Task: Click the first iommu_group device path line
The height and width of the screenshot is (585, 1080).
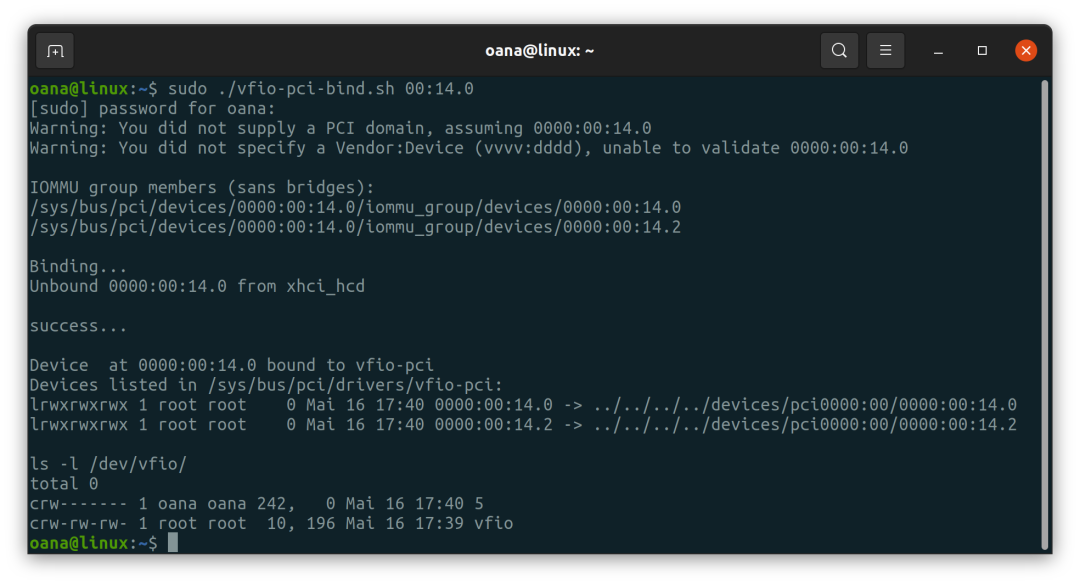Action: [x=355, y=207]
